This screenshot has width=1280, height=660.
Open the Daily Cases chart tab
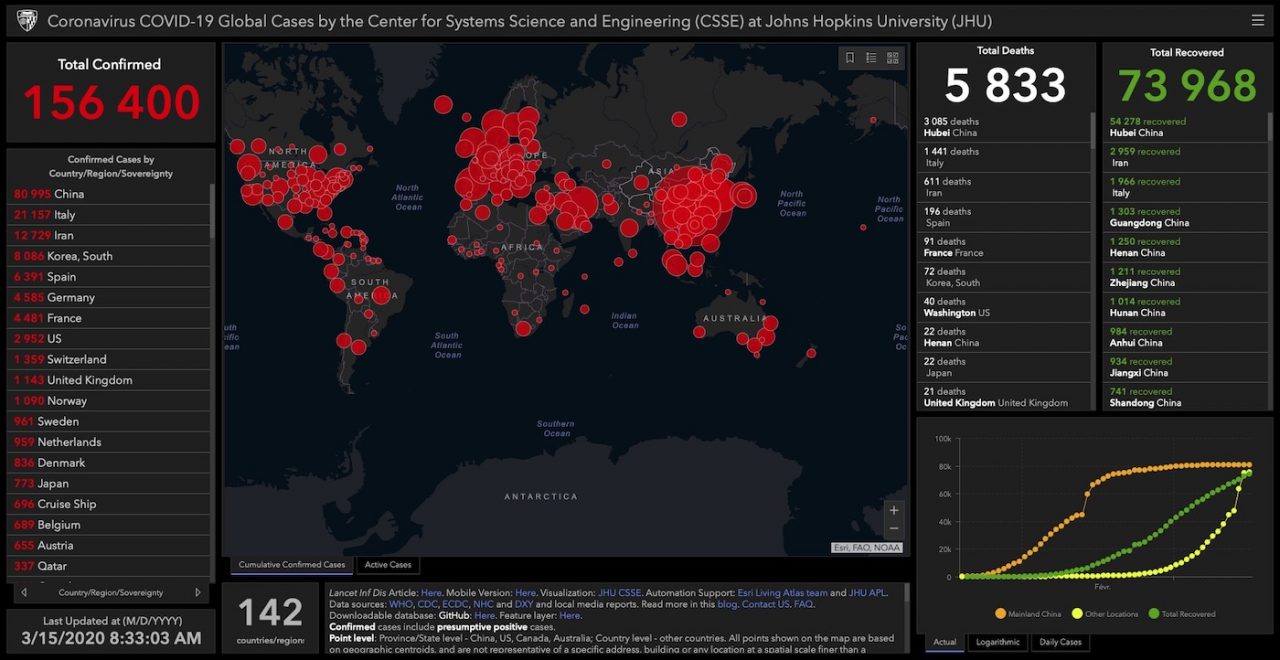(x=1058, y=642)
